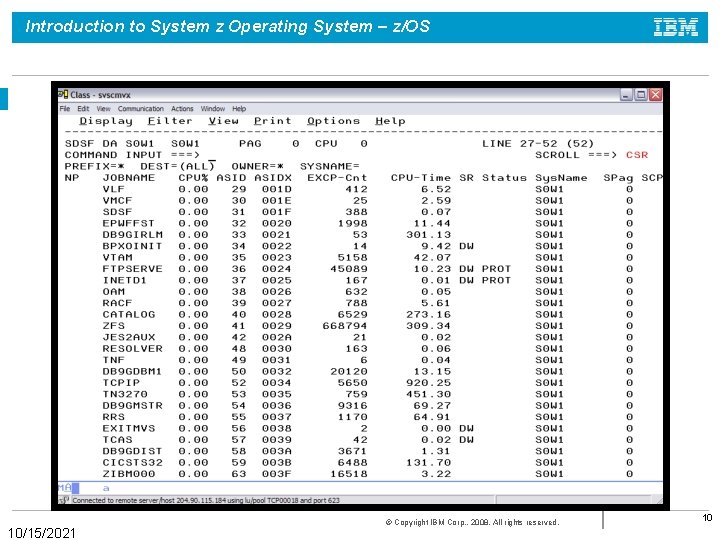The image size is (720, 540).
Task: Click the IBM logo in slide header
Action: [675, 27]
